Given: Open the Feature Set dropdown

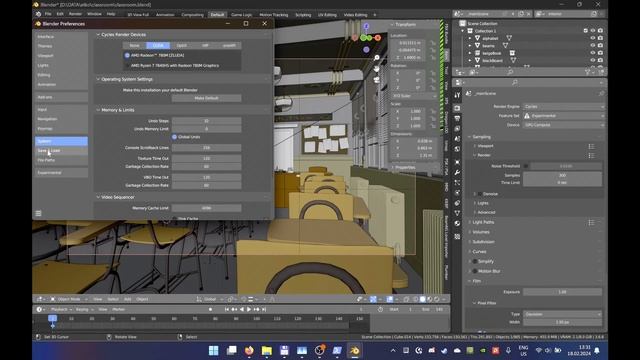Looking at the screenshot, I should coord(564,116).
